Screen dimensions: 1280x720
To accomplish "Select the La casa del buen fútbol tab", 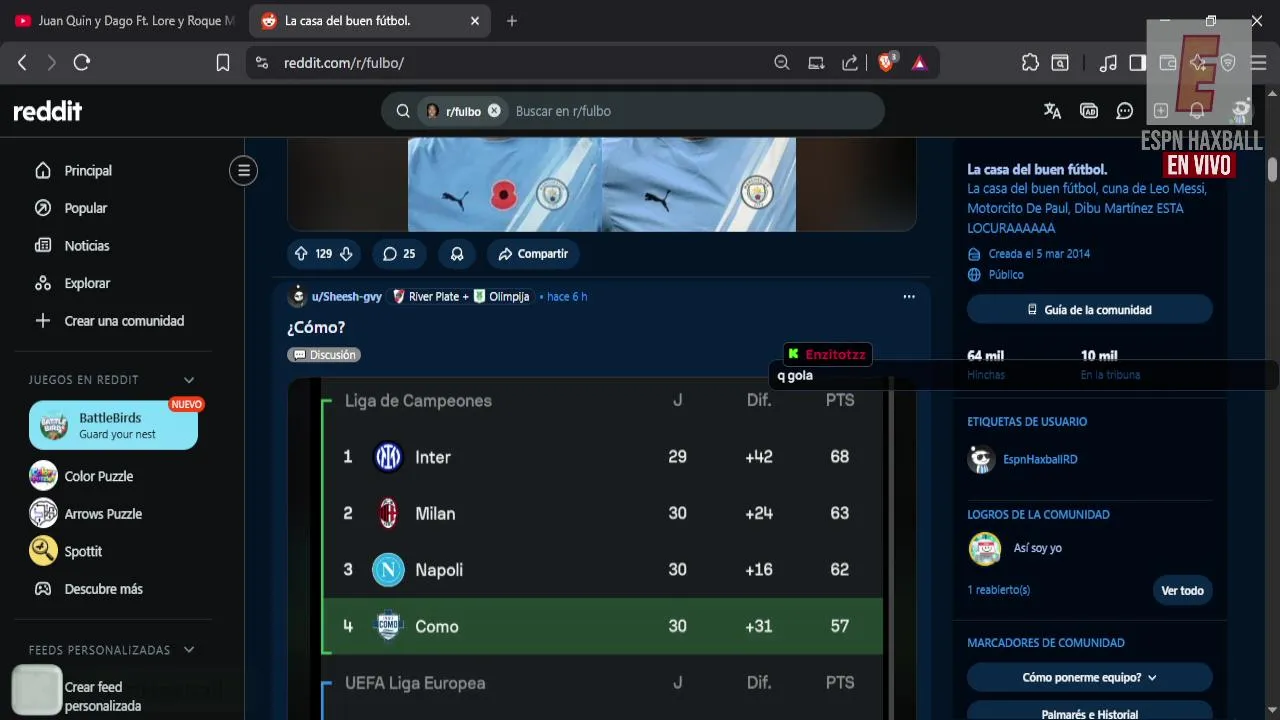I will tap(369, 21).
